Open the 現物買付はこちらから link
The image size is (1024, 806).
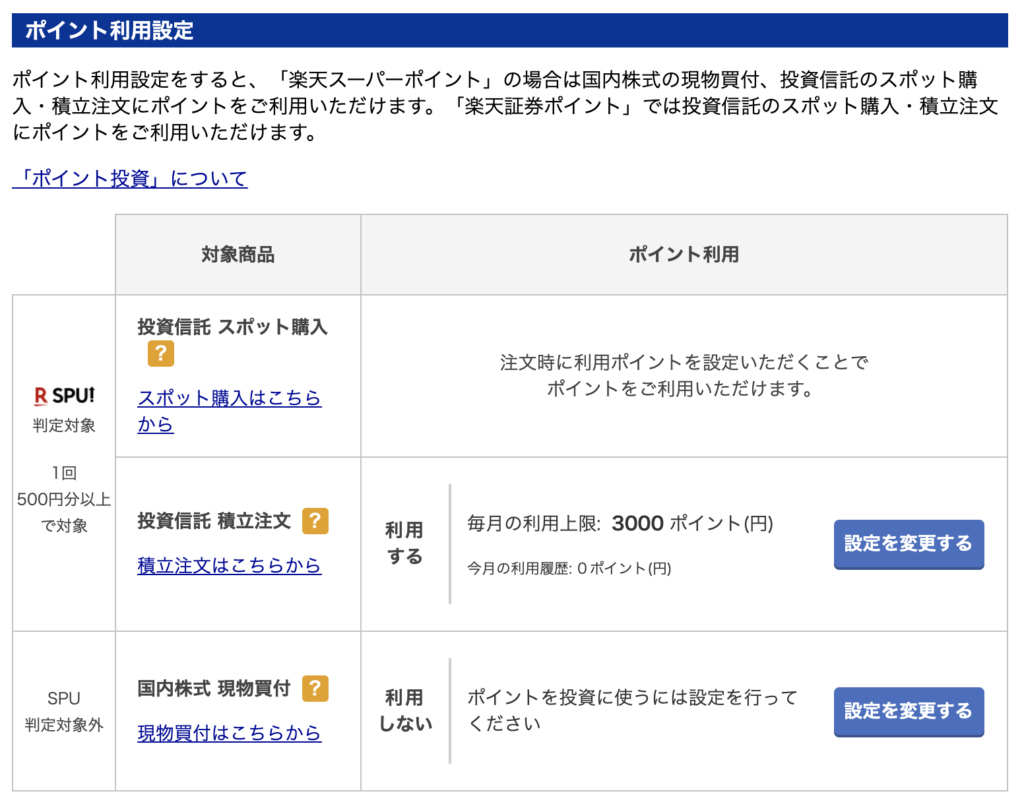pyautogui.click(x=229, y=733)
